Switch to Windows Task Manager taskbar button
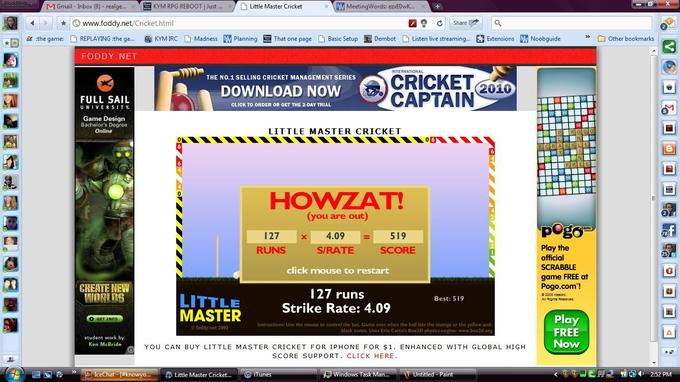 pos(358,374)
